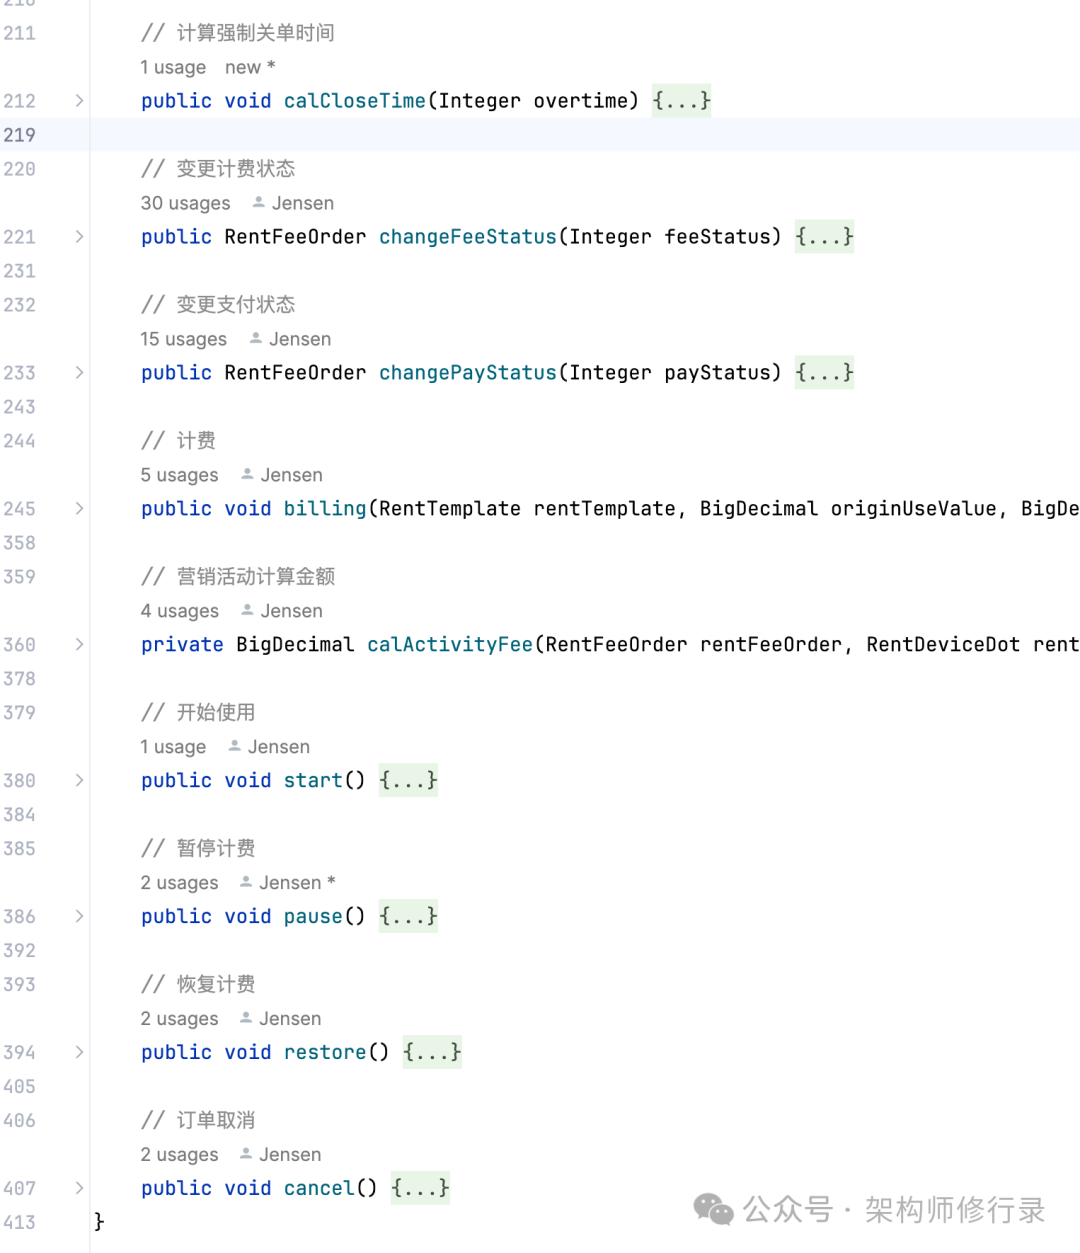Expand the fold arrow on line 221
This screenshot has height=1253, width=1080.
click(79, 237)
